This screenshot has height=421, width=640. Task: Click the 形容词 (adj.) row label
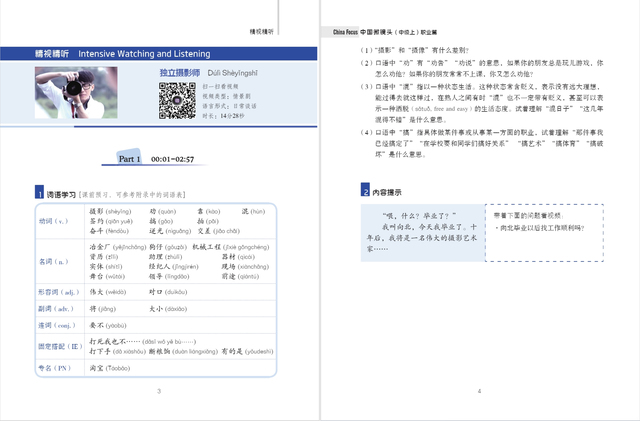53,293
